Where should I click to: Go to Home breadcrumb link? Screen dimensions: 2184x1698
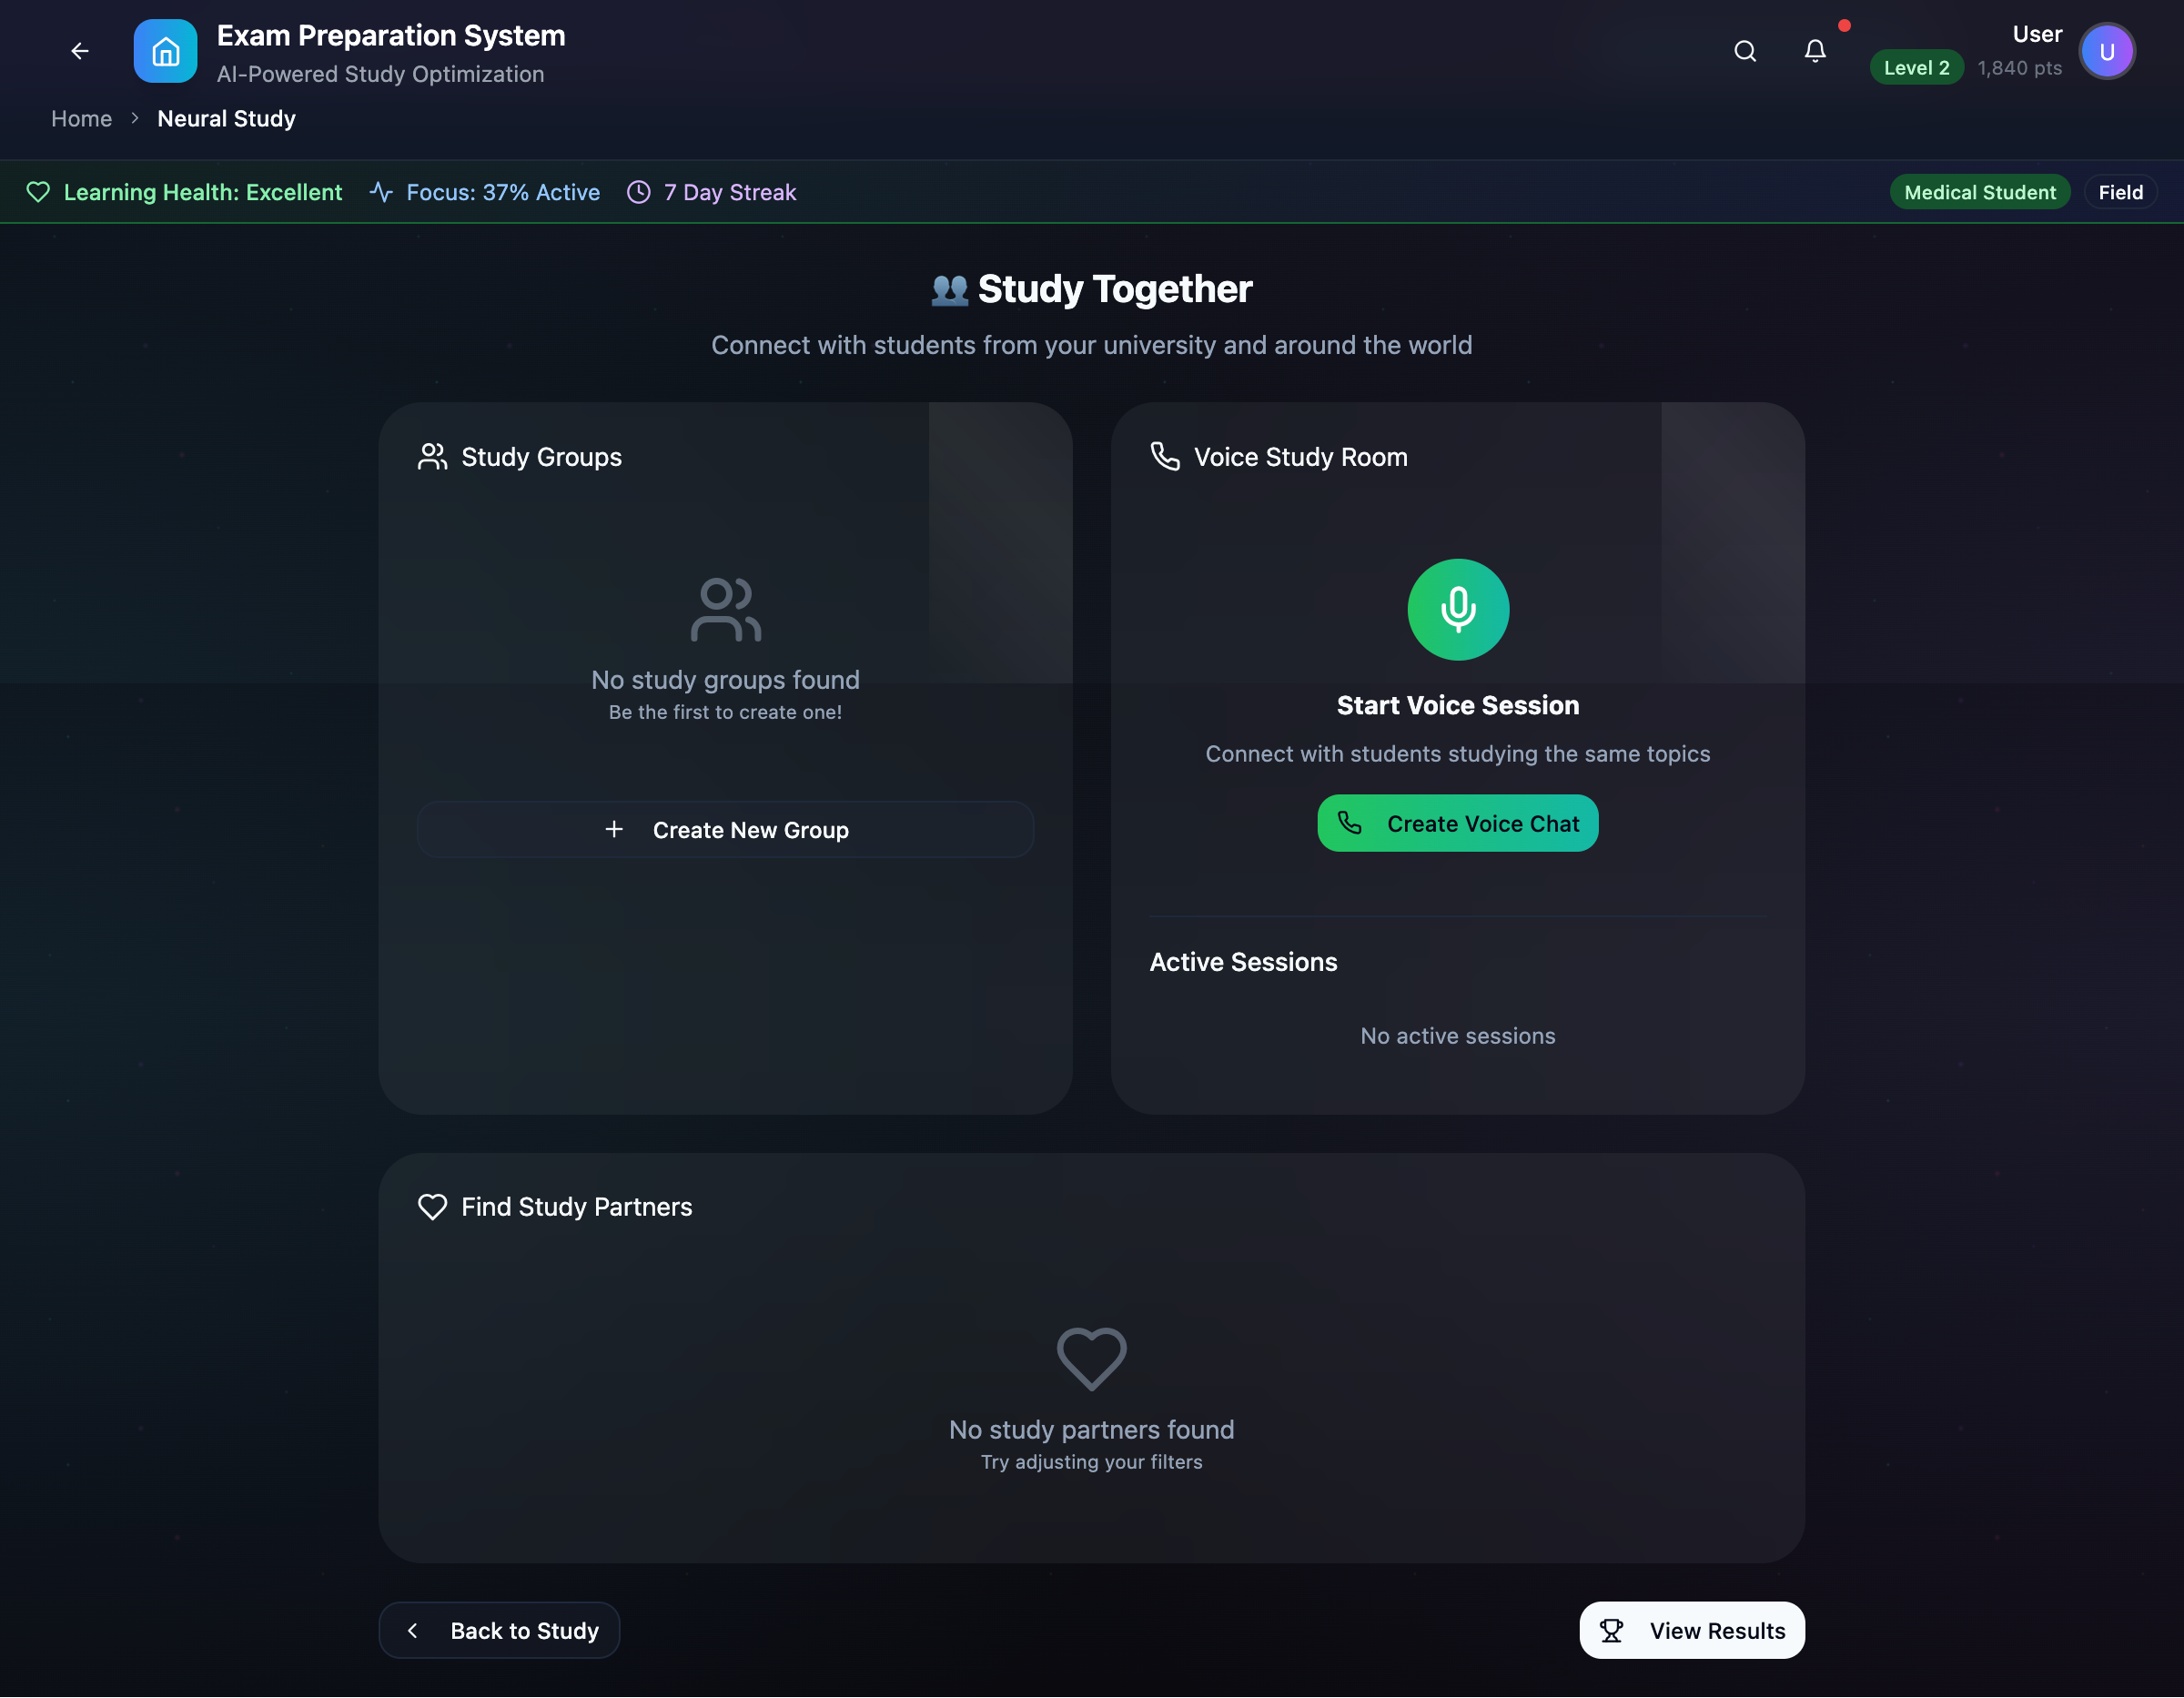(x=82, y=119)
